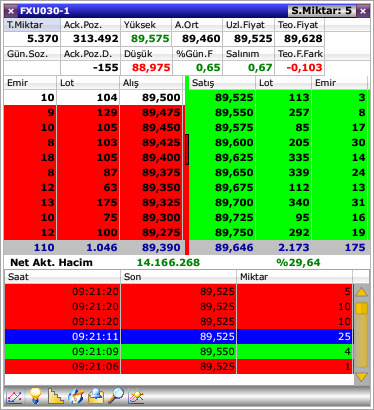Select the highlighted 09:21:11 trade row
The width and height of the screenshot is (374, 410).
179,337
